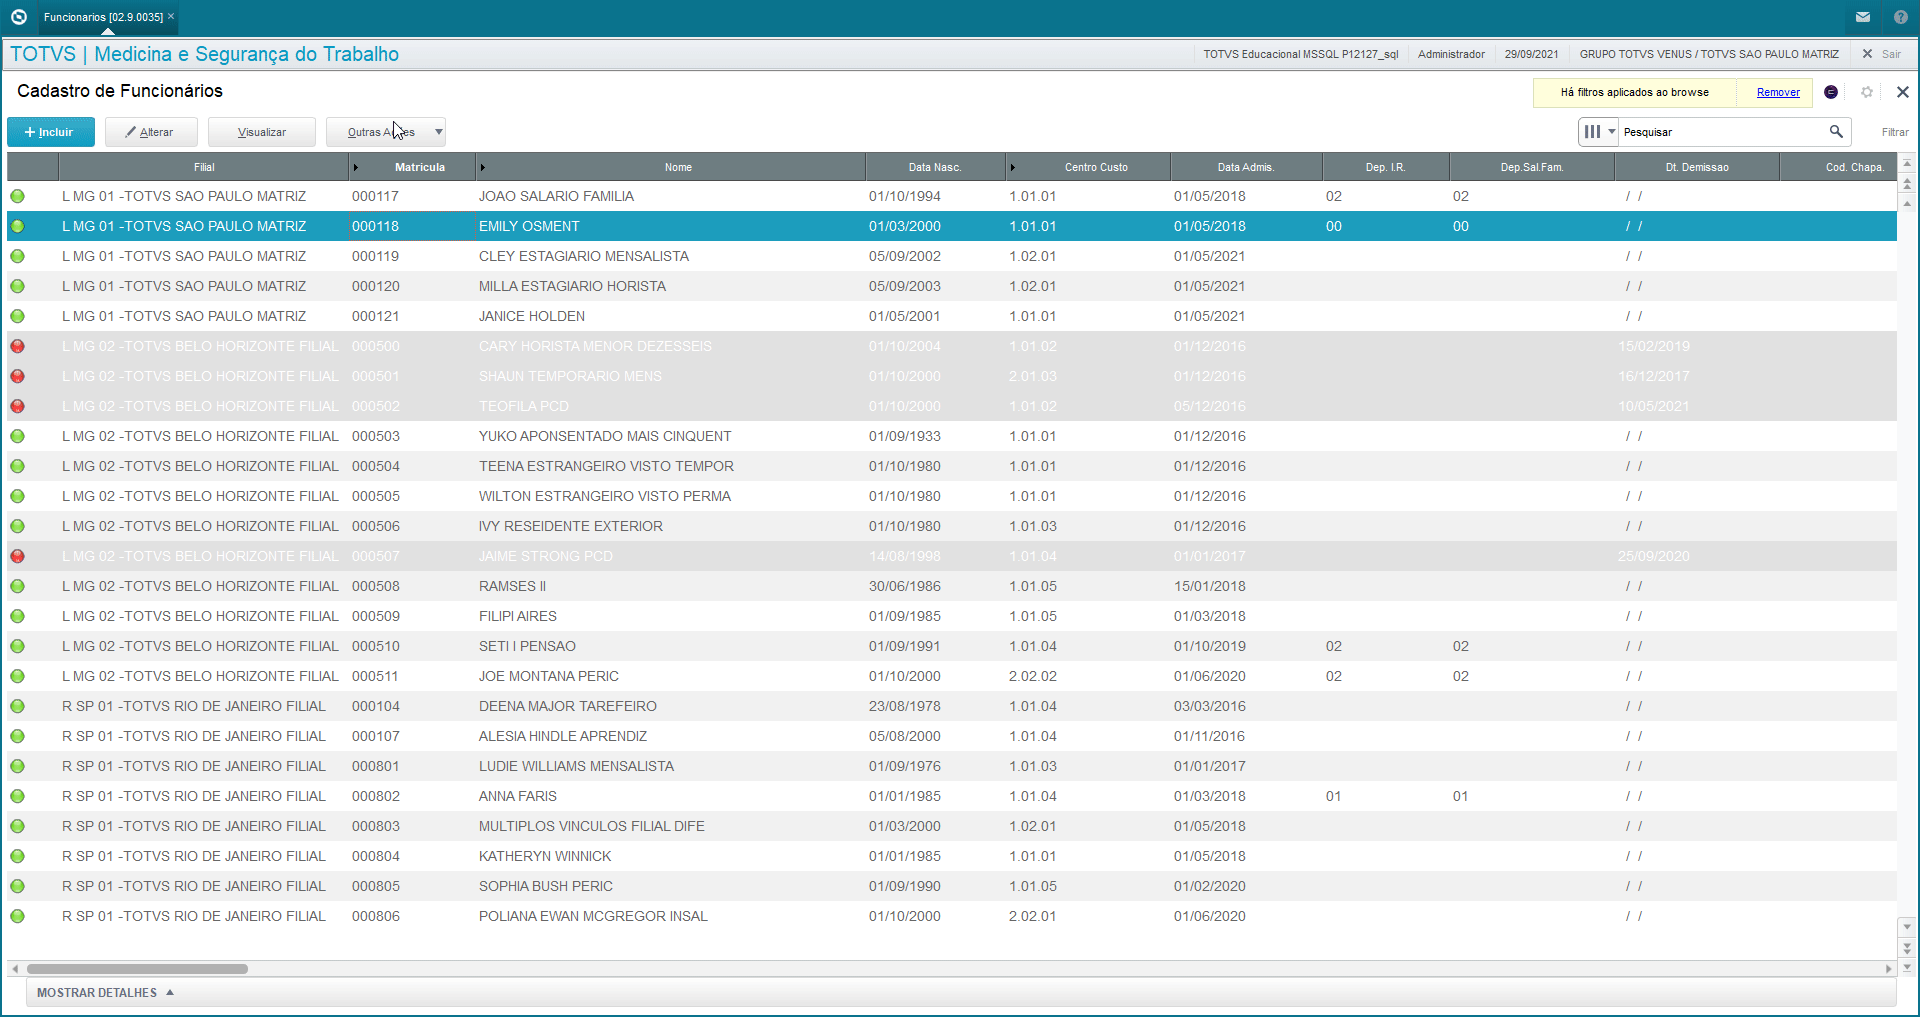1920x1017 pixels.
Task: Open the help question mark icon
Action: 1901,17
